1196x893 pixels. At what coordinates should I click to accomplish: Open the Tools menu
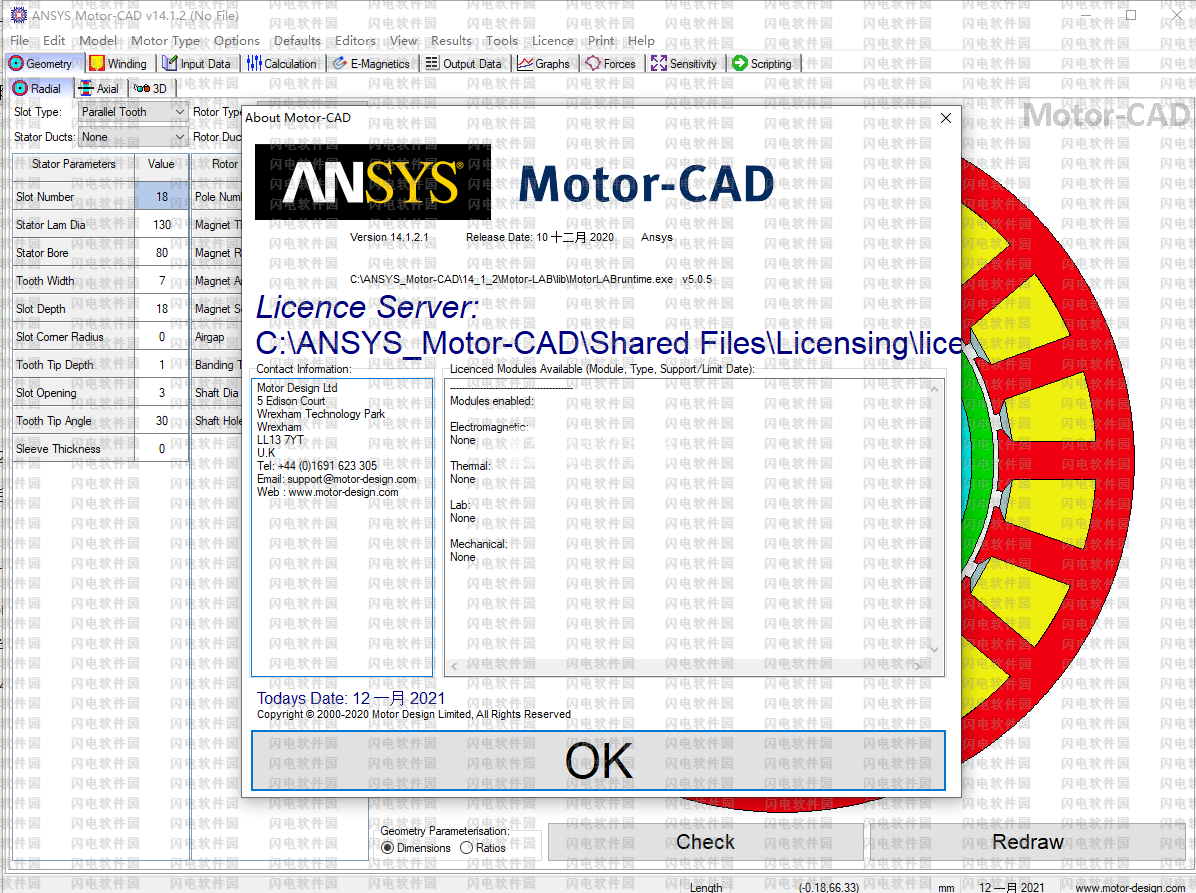pyautogui.click(x=502, y=40)
